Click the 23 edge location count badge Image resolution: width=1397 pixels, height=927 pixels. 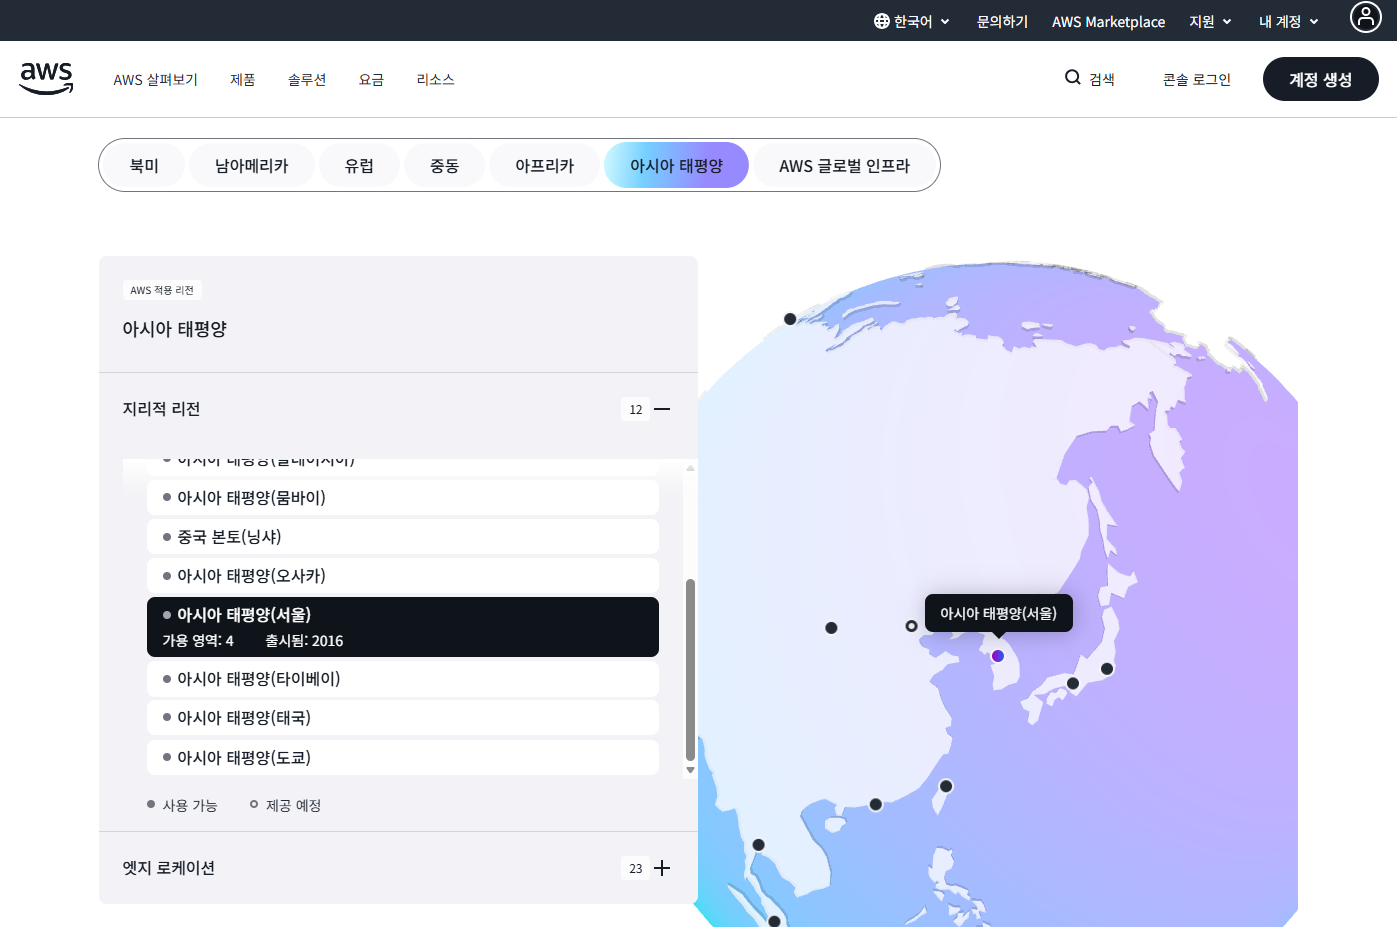click(x=636, y=868)
